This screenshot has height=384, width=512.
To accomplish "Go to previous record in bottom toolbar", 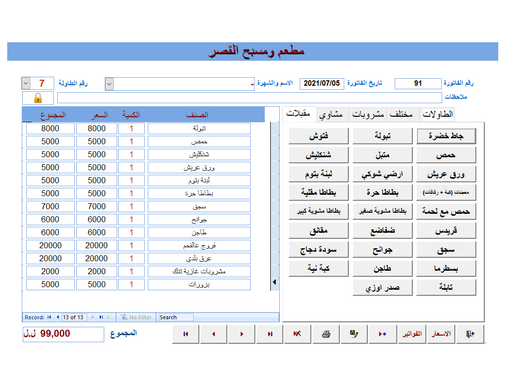I will click(x=214, y=334).
